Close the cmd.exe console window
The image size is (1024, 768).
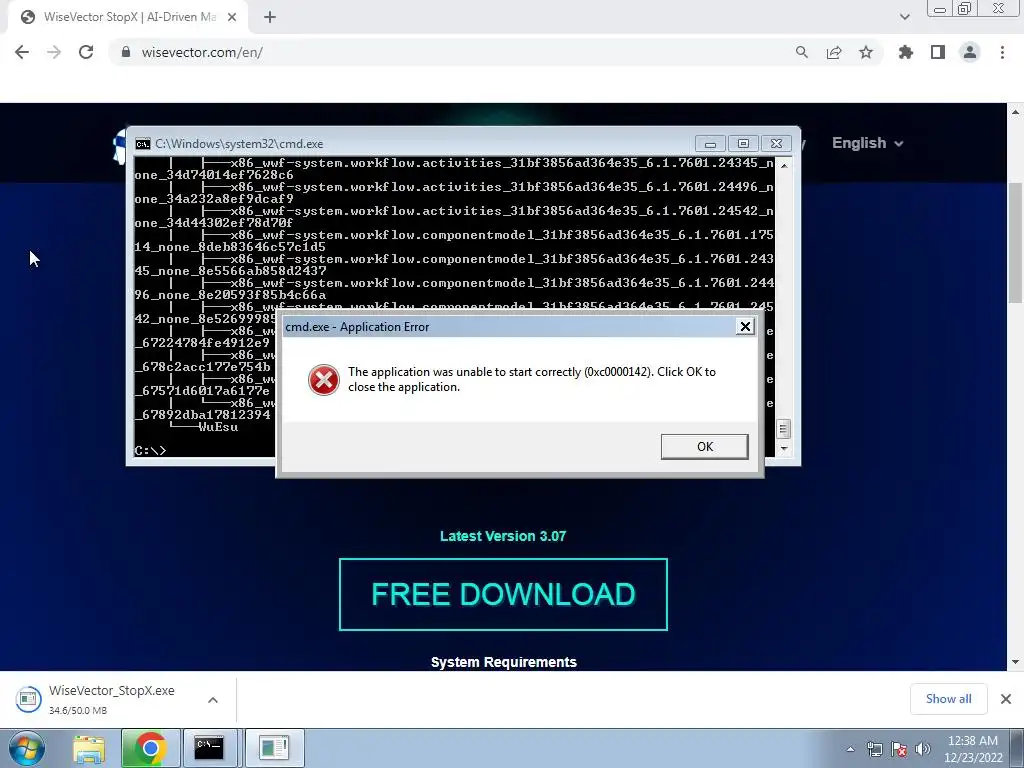tap(776, 144)
